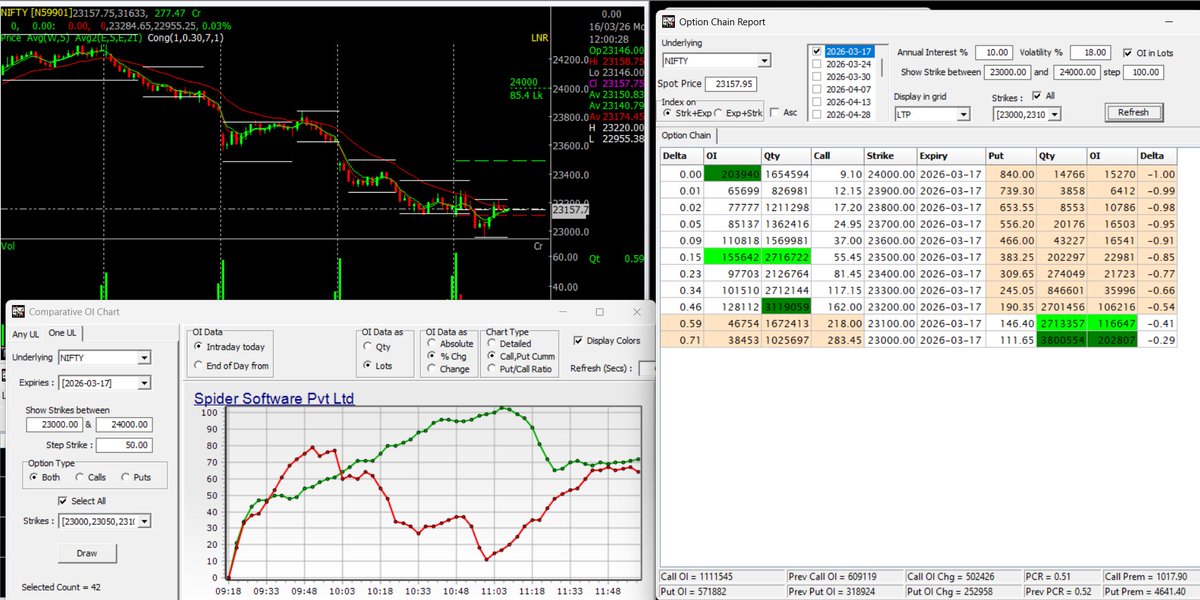
Task: Toggle the Display Colors checkbox
Action: point(579,340)
